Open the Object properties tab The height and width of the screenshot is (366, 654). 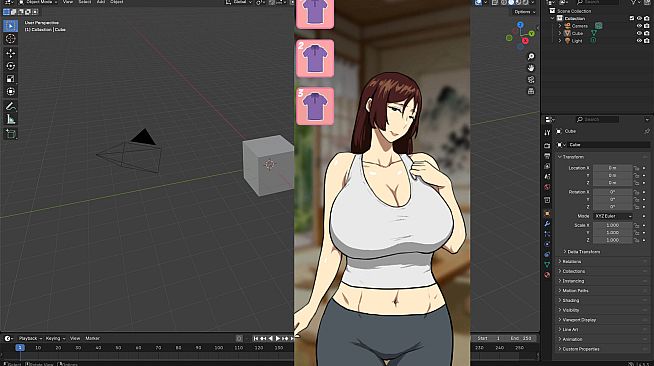point(547,213)
